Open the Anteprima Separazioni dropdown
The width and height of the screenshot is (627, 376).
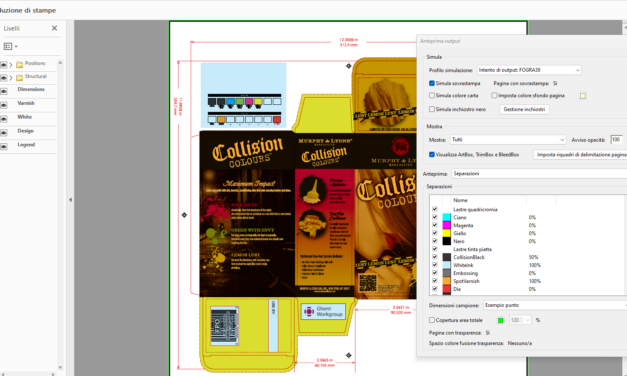(539, 174)
